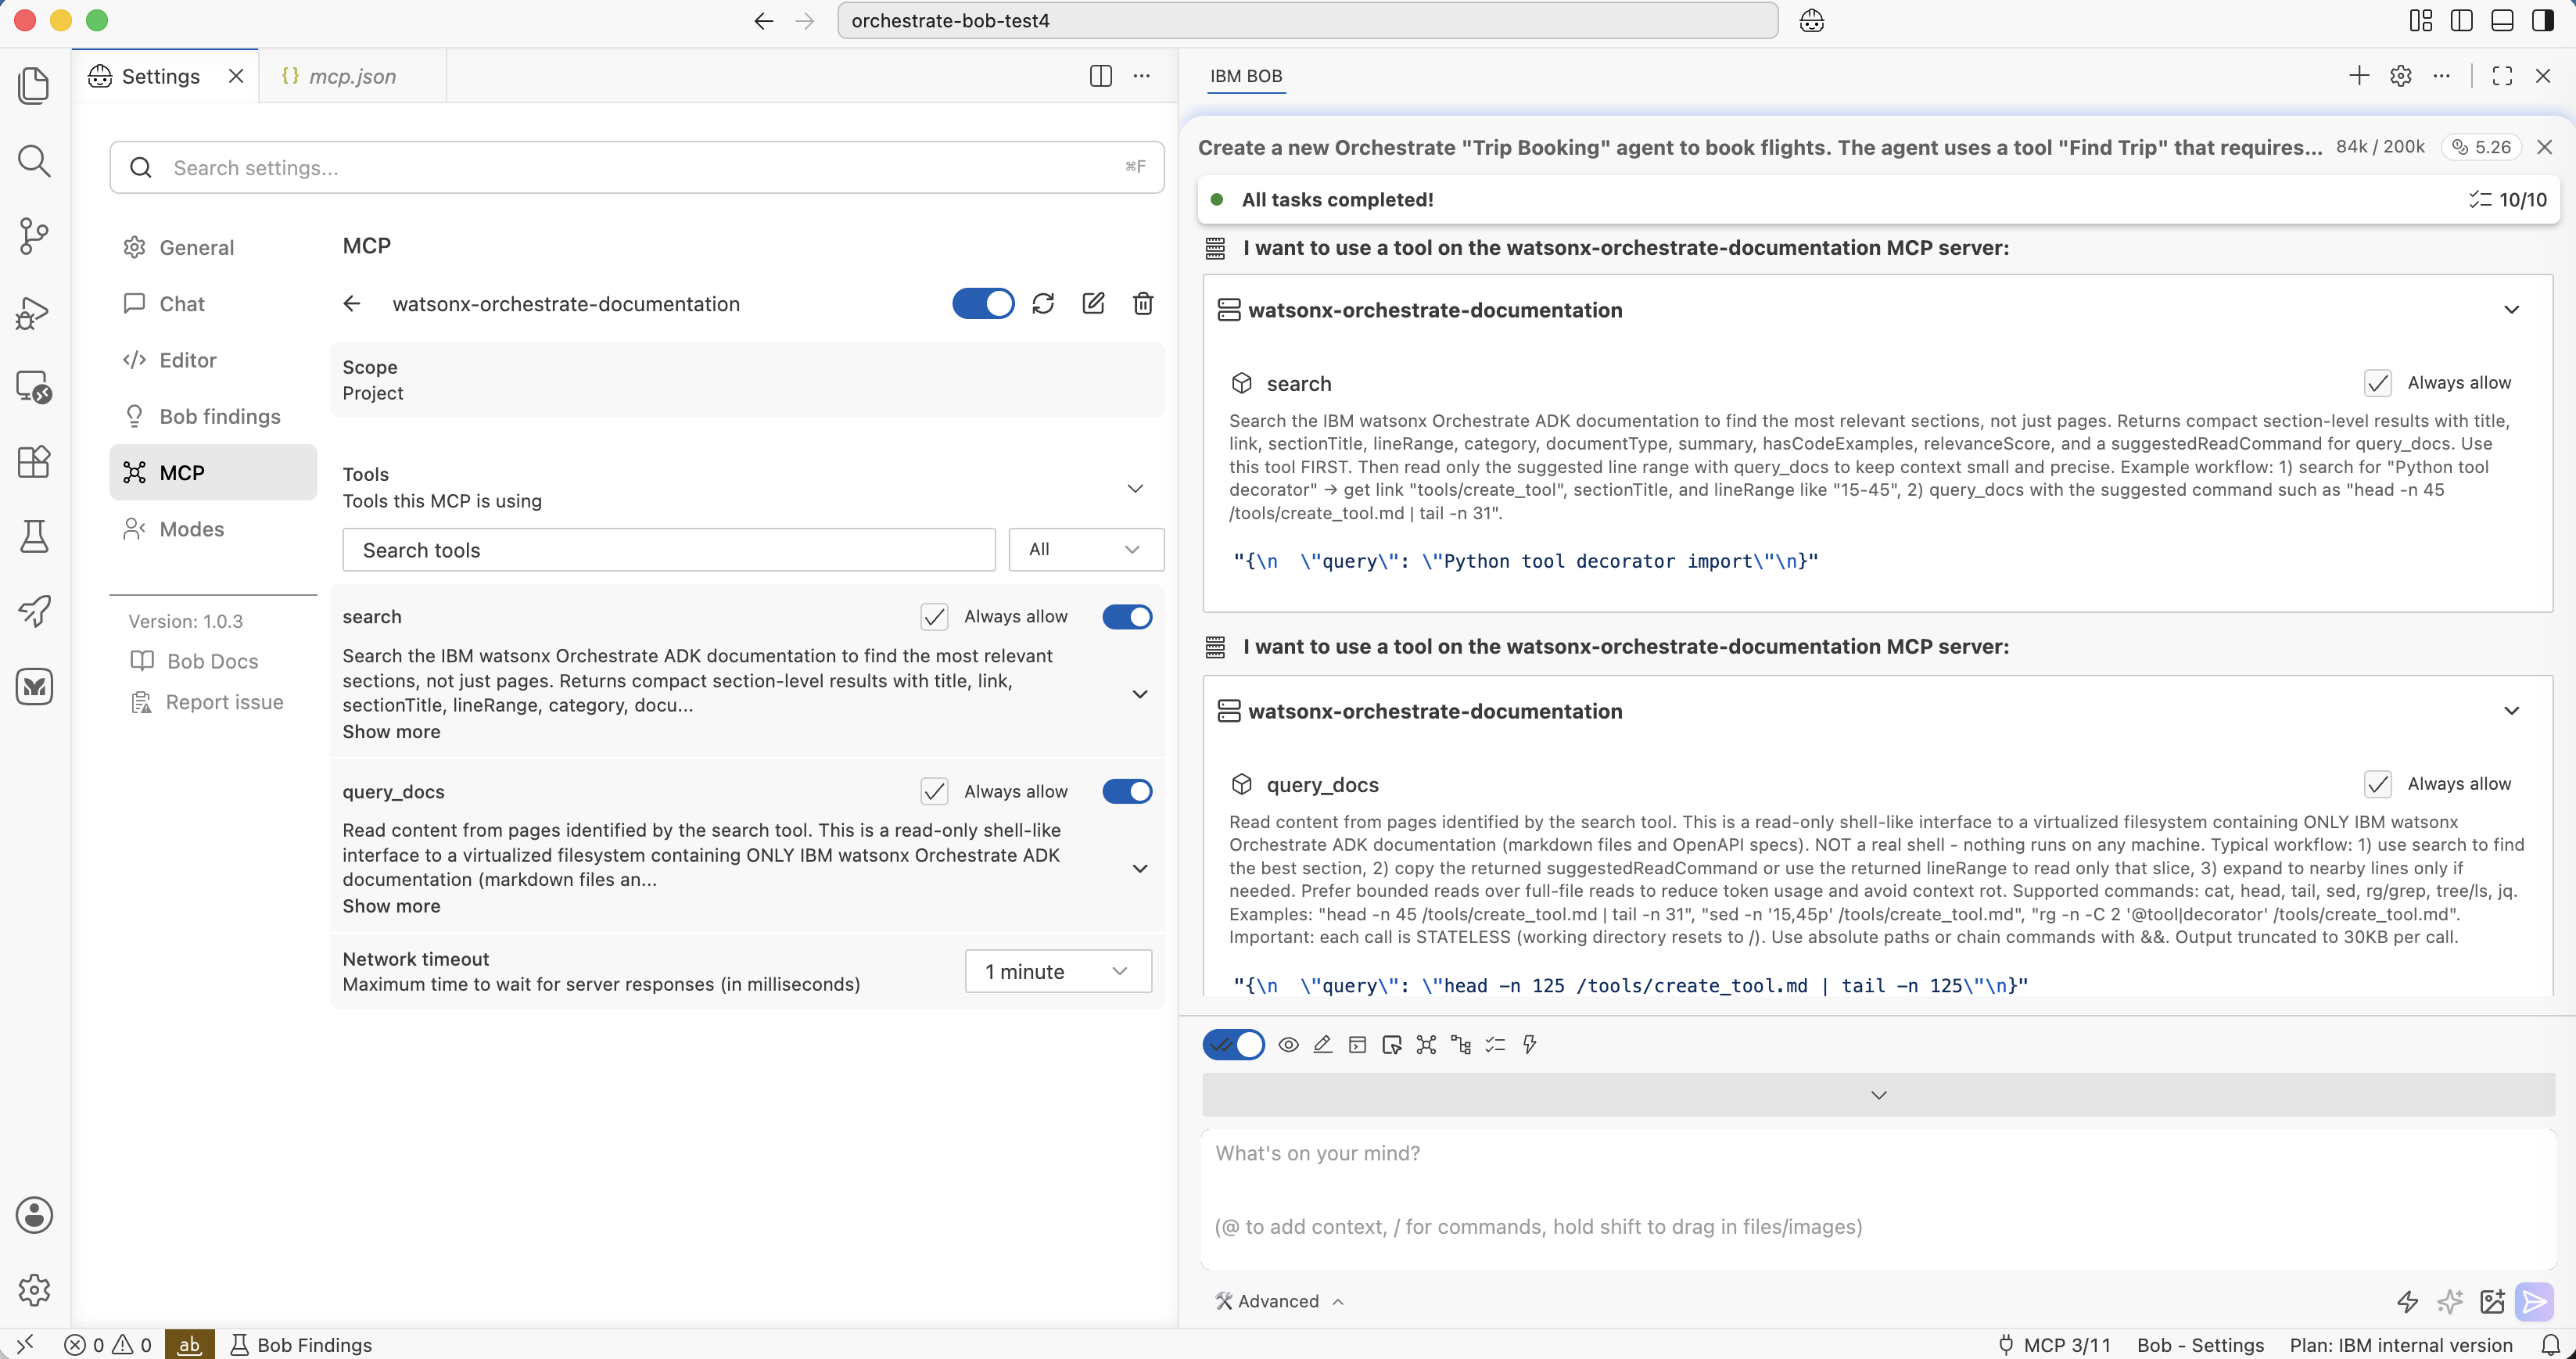The image size is (2576, 1359).
Task: Open Source Control in the activity bar
Action: [34, 236]
